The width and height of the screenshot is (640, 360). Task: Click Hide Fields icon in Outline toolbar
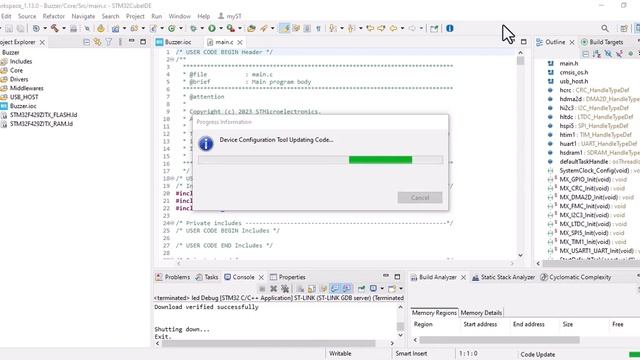point(608,53)
